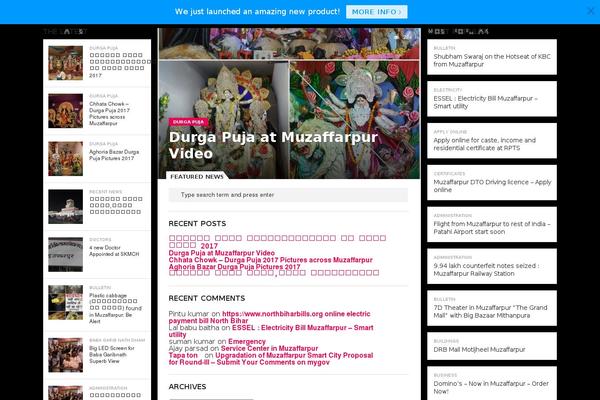Click the MORE INFO button in banner
The width and height of the screenshot is (600, 400).
pos(377,12)
